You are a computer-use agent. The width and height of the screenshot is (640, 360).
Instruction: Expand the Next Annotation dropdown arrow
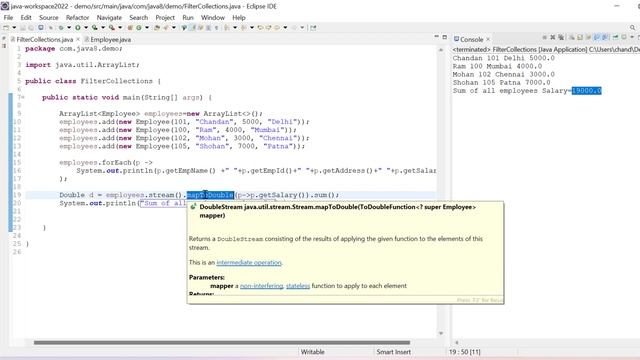[x=235, y=28]
